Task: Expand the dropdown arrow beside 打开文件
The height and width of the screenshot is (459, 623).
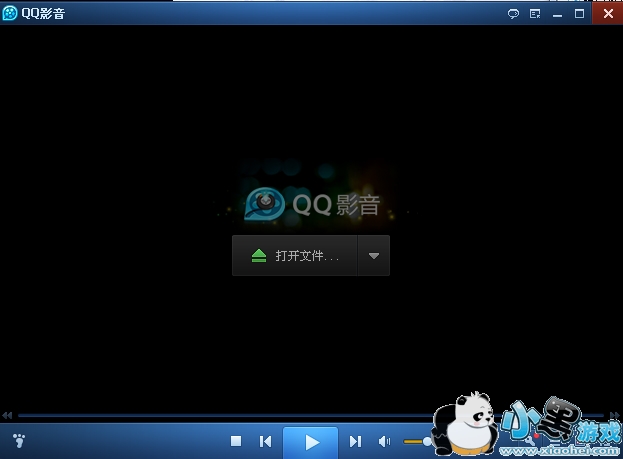Action: click(x=373, y=256)
